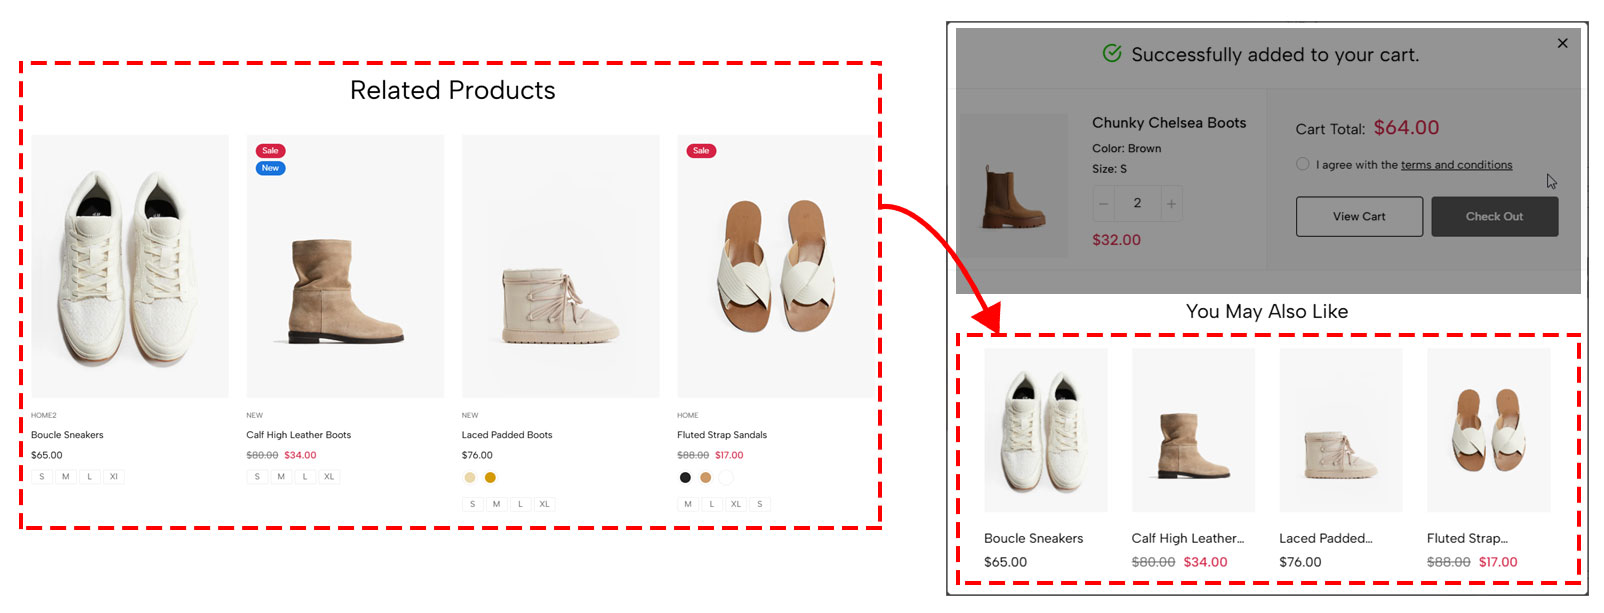
Task: Select size S for Boucle Sneakers
Action: click(x=41, y=477)
